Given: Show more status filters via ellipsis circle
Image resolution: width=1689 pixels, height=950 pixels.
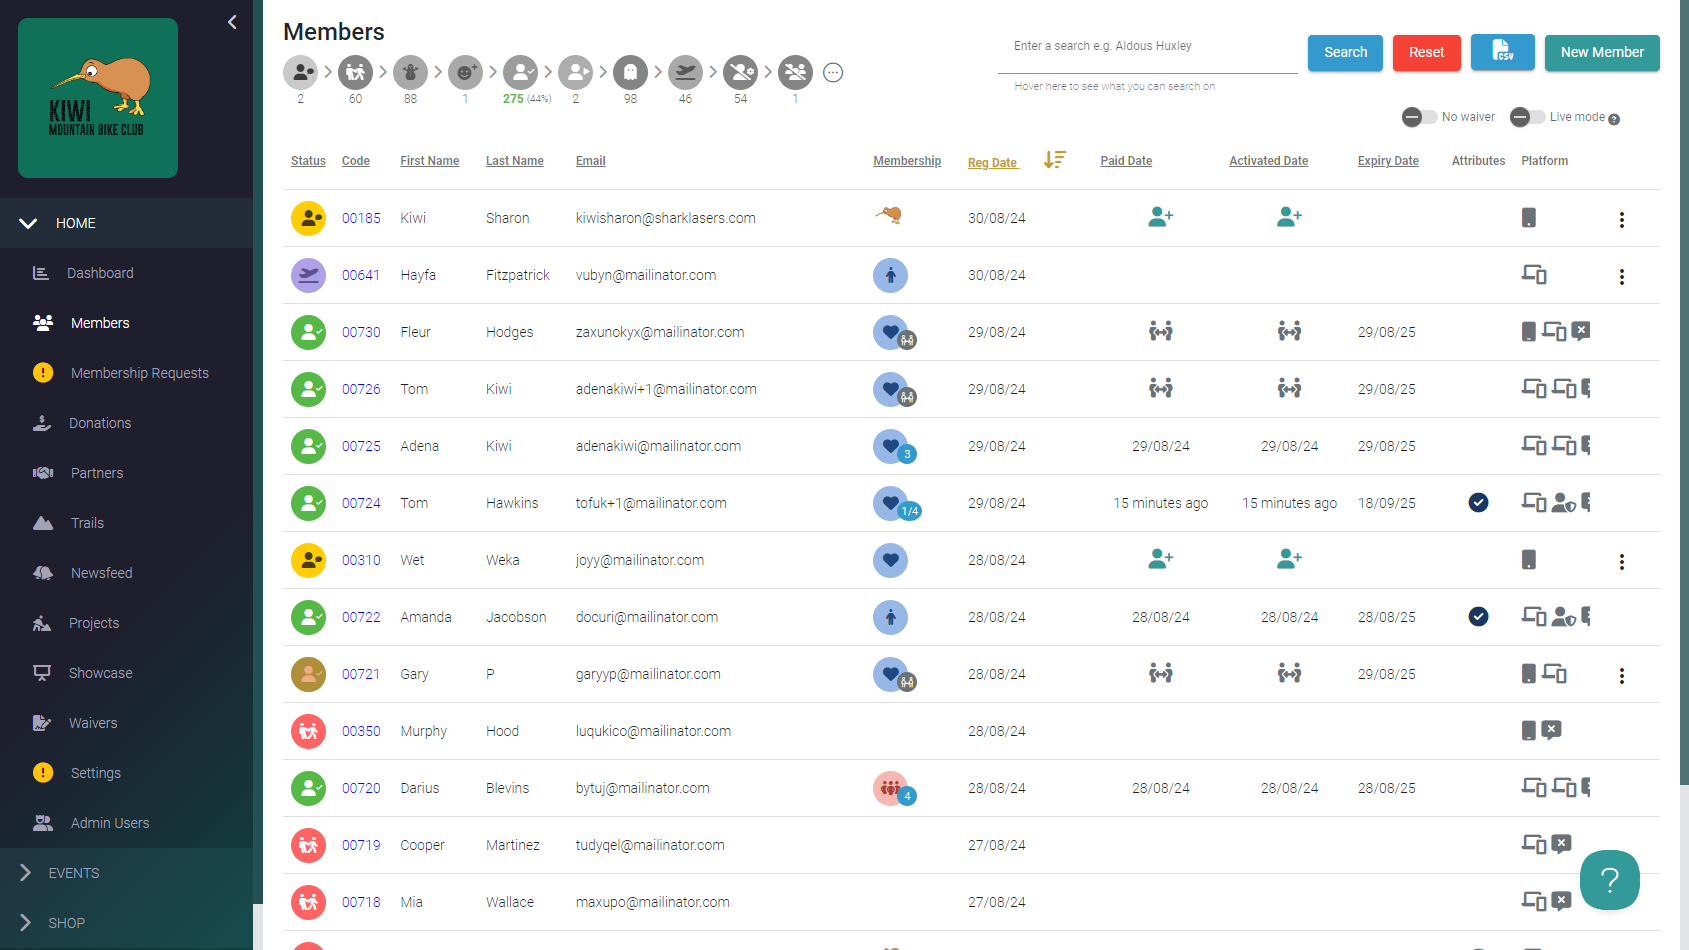Looking at the screenshot, I should (833, 72).
